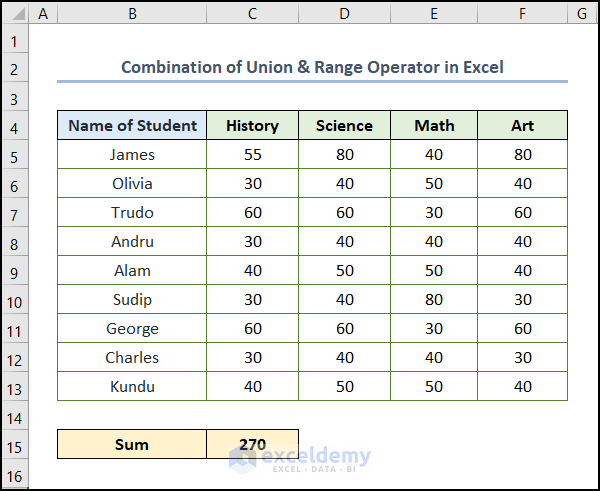
Task: Click Sudip's Math score of 80
Action: tap(433, 300)
